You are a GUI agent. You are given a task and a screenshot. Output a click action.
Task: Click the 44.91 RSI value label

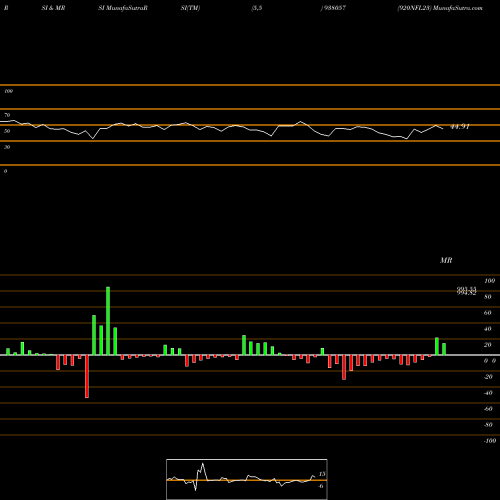pyautogui.click(x=460, y=127)
